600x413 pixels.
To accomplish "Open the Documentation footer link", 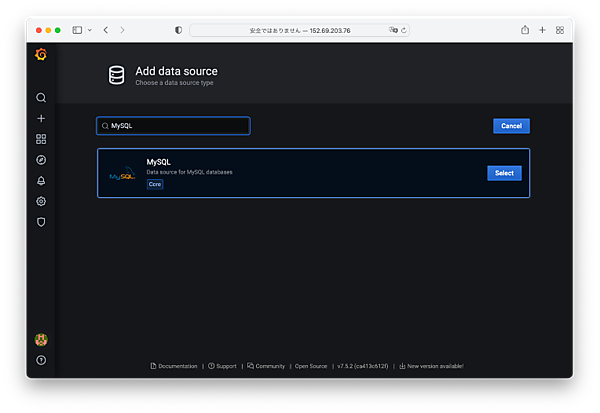I will [x=174, y=366].
